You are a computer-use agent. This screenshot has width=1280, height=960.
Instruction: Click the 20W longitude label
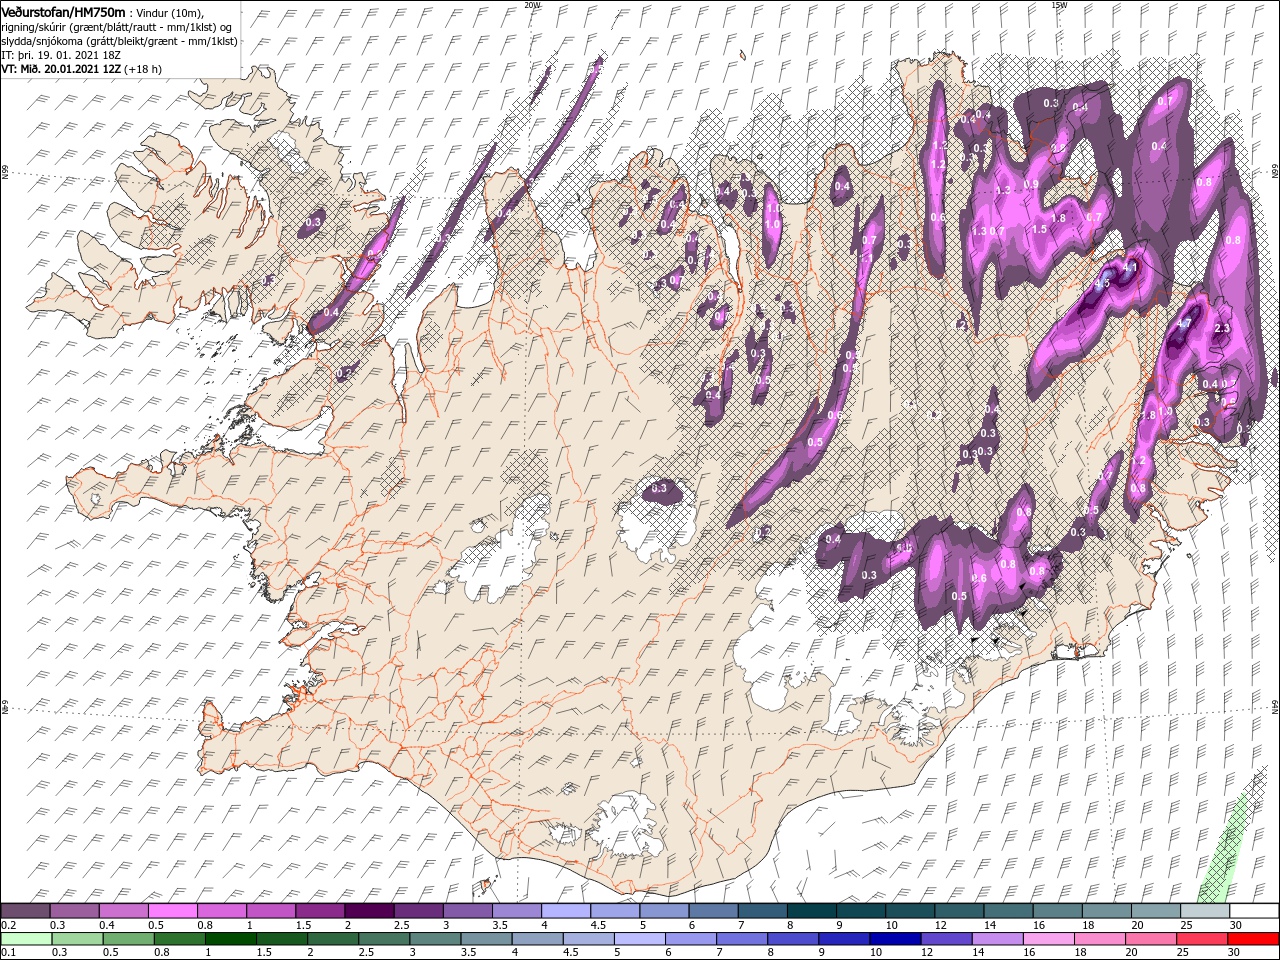[x=532, y=5]
